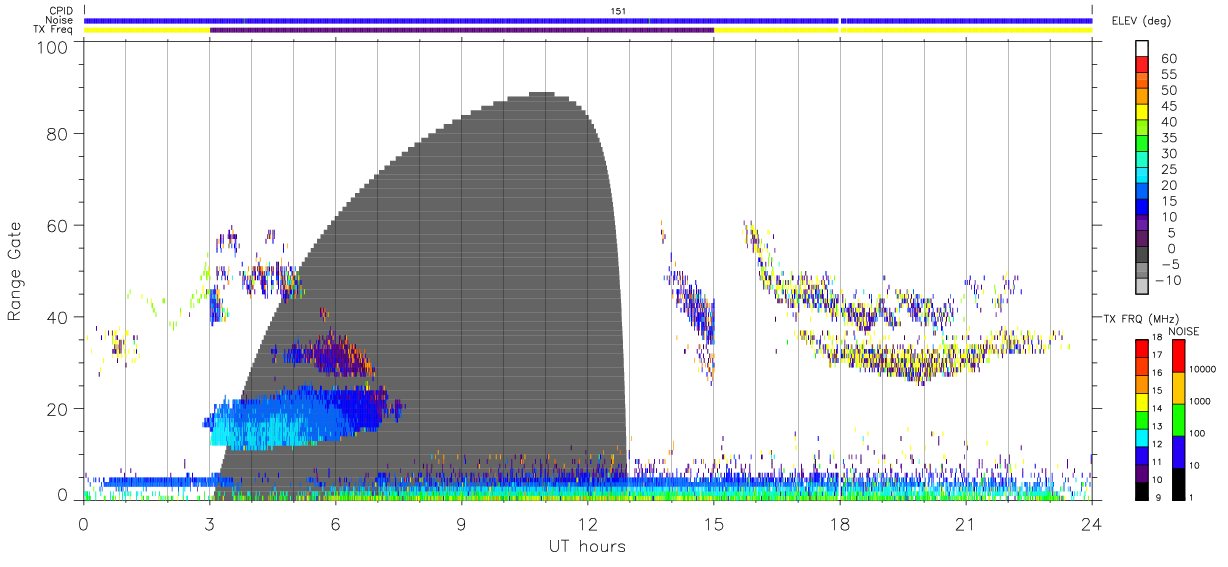The image size is (1228, 567).
Task: Click the CPID value 151
Action: 617,10
